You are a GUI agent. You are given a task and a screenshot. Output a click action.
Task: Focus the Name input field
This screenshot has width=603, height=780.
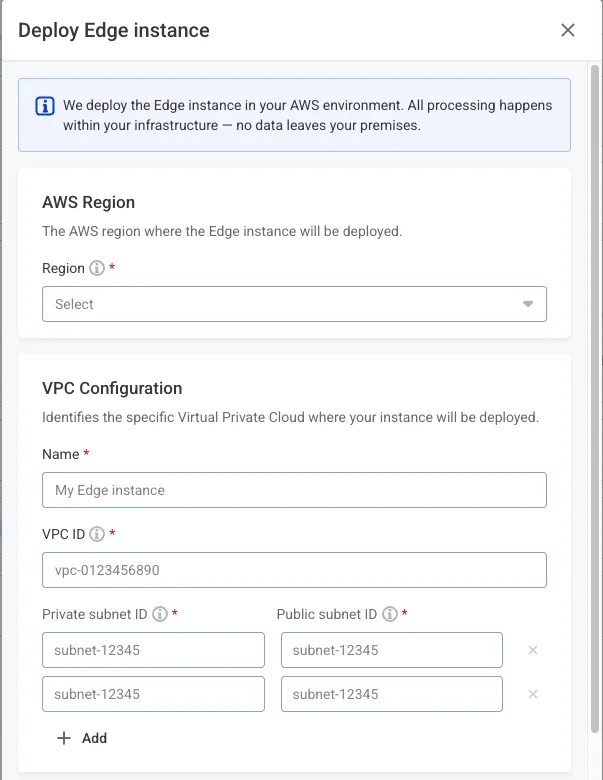[x=294, y=490]
